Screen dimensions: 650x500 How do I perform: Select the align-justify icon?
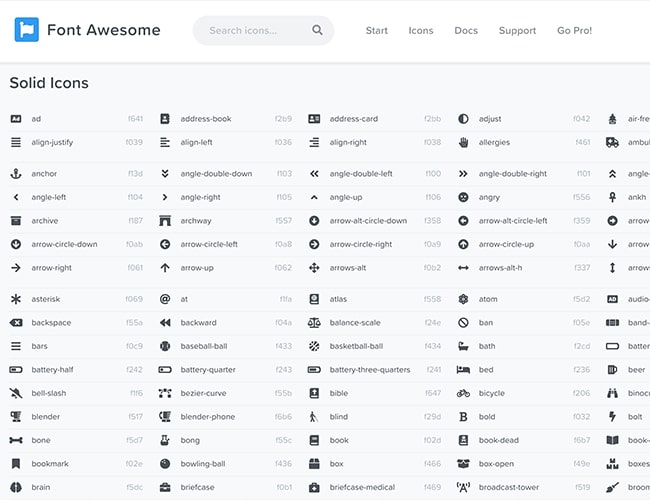point(16,143)
